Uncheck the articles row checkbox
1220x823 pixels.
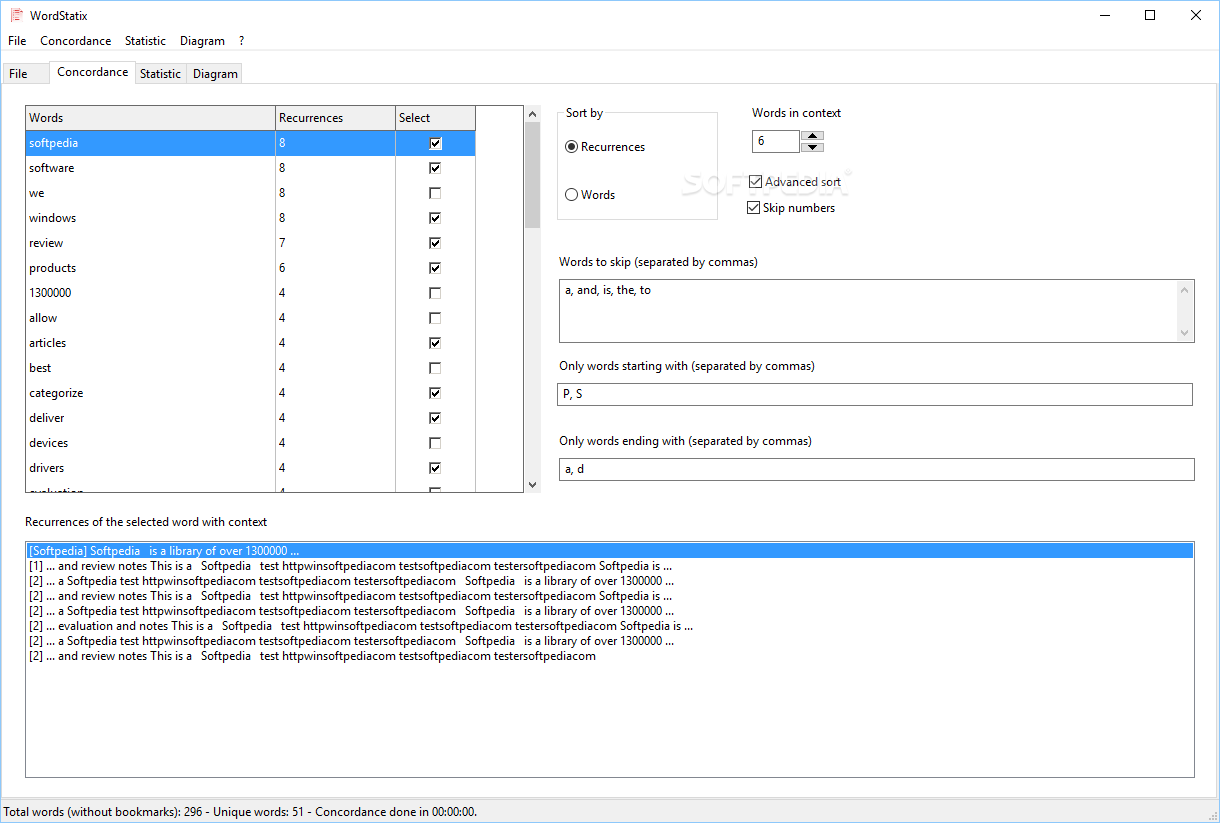[x=435, y=343]
